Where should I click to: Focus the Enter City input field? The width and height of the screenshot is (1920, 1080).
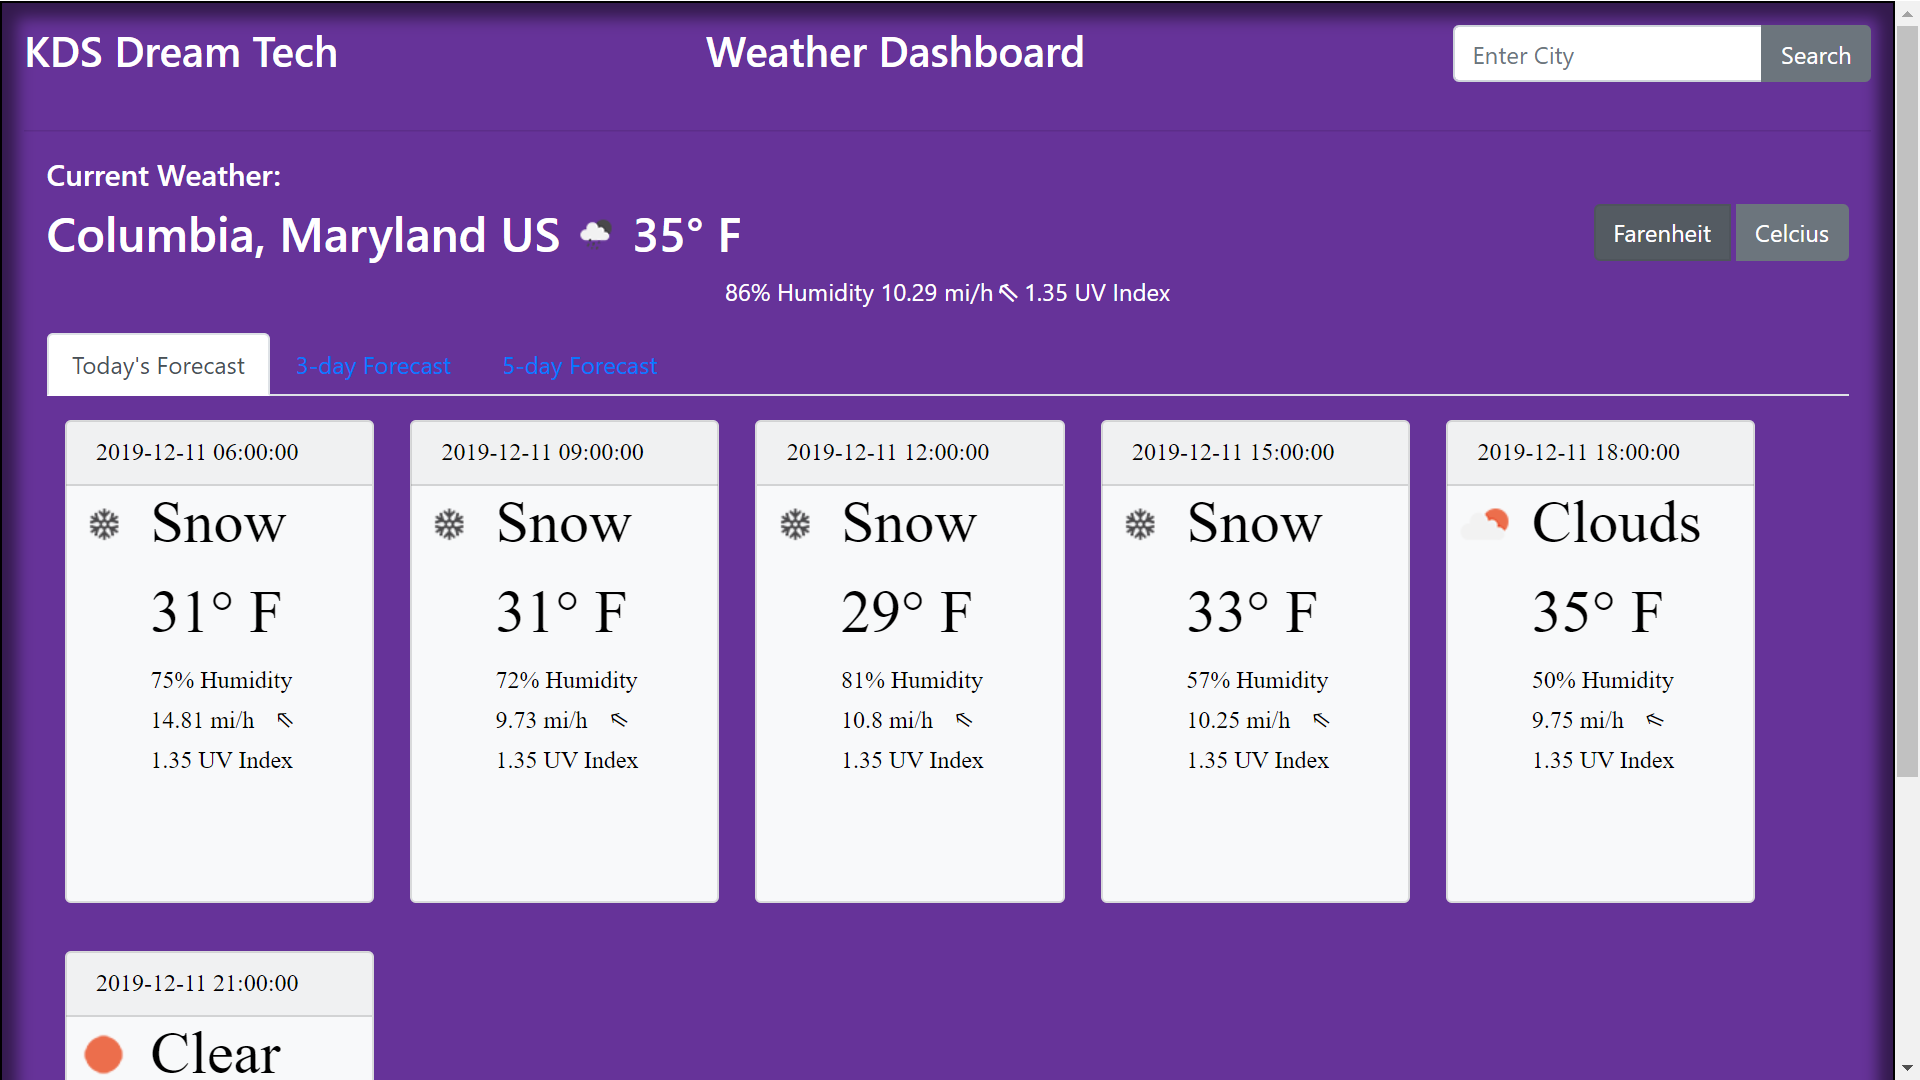point(1607,55)
